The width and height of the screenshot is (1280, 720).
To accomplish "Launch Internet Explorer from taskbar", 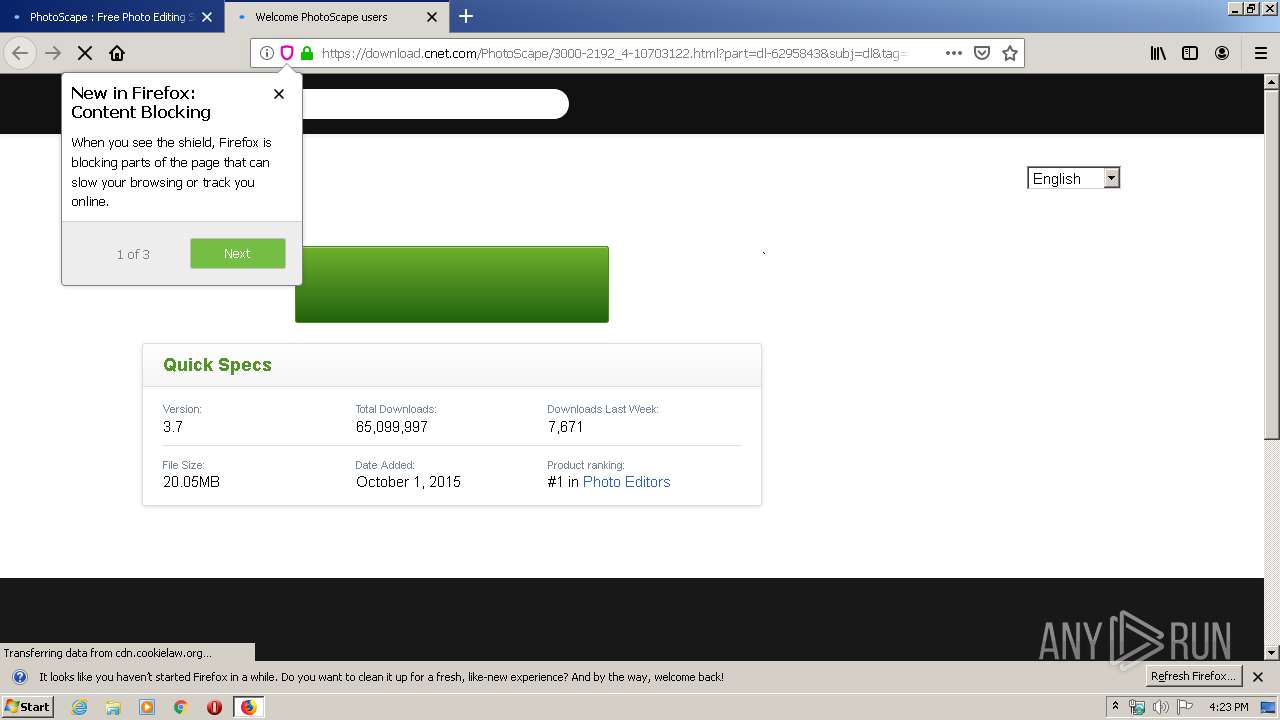I will pyautogui.click(x=80, y=706).
